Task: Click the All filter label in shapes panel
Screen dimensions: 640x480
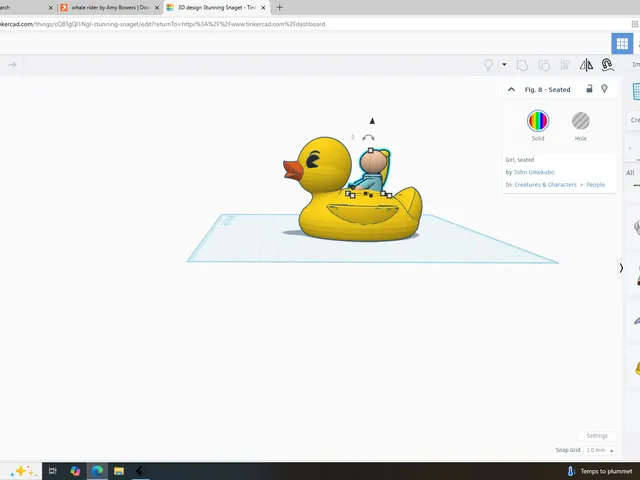Action: click(630, 173)
